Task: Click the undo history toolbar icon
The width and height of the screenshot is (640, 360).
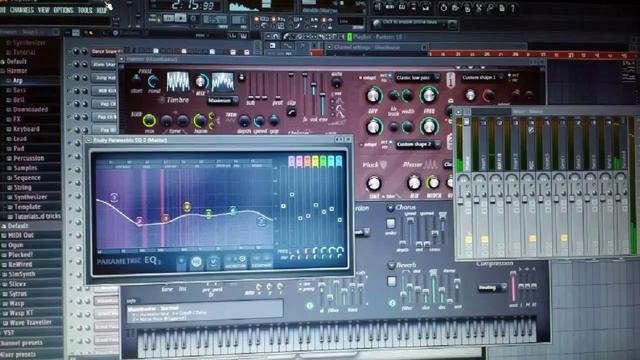Action: click(x=444, y=8)
